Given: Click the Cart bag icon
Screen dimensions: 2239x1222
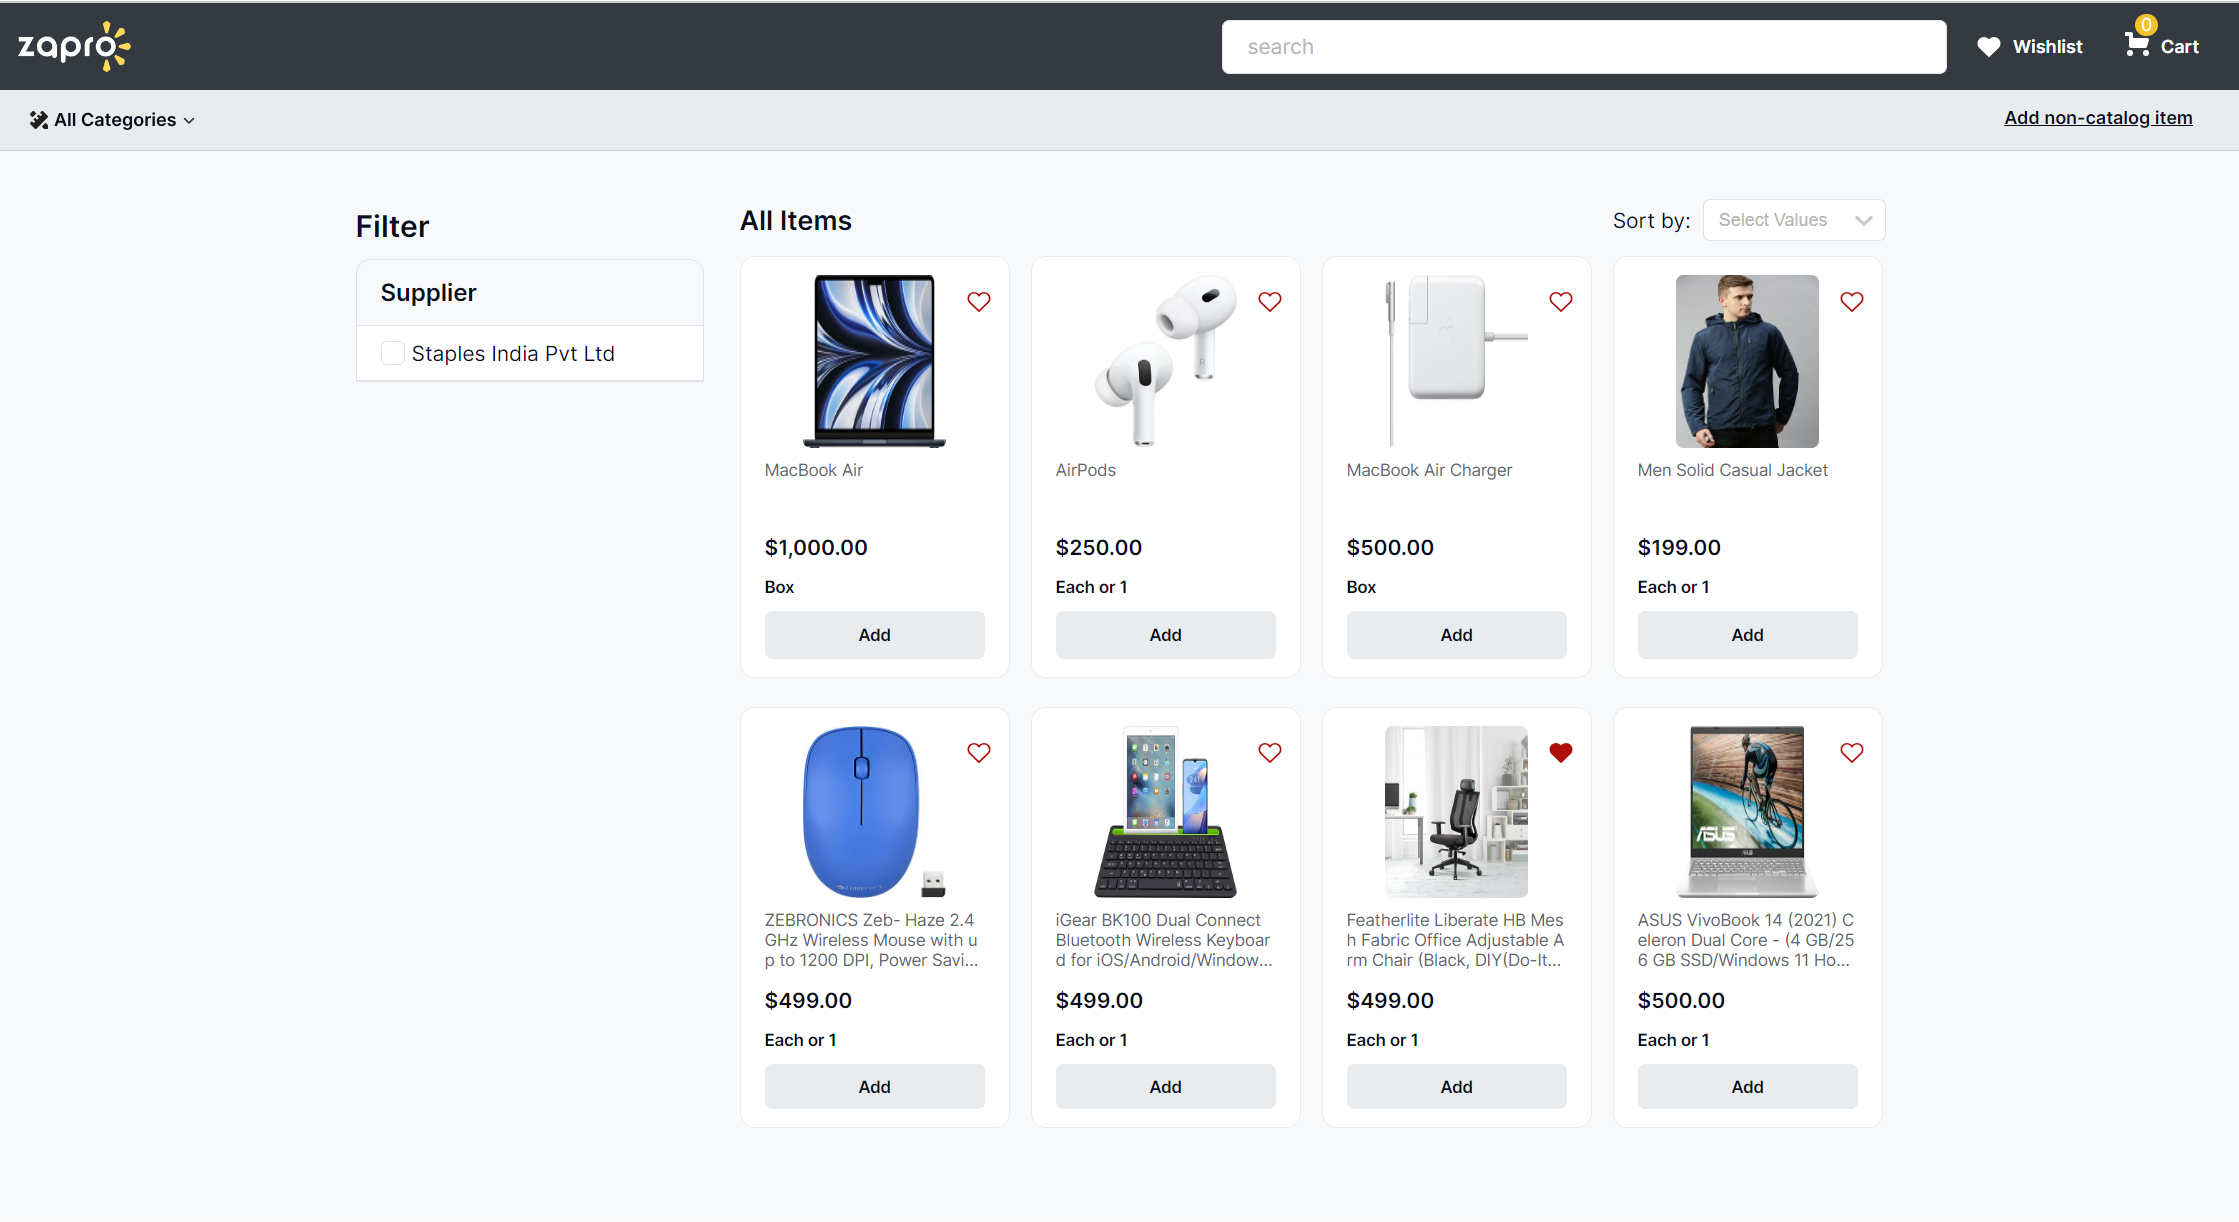Looking at the screenshot, I should coord(2135,44).
